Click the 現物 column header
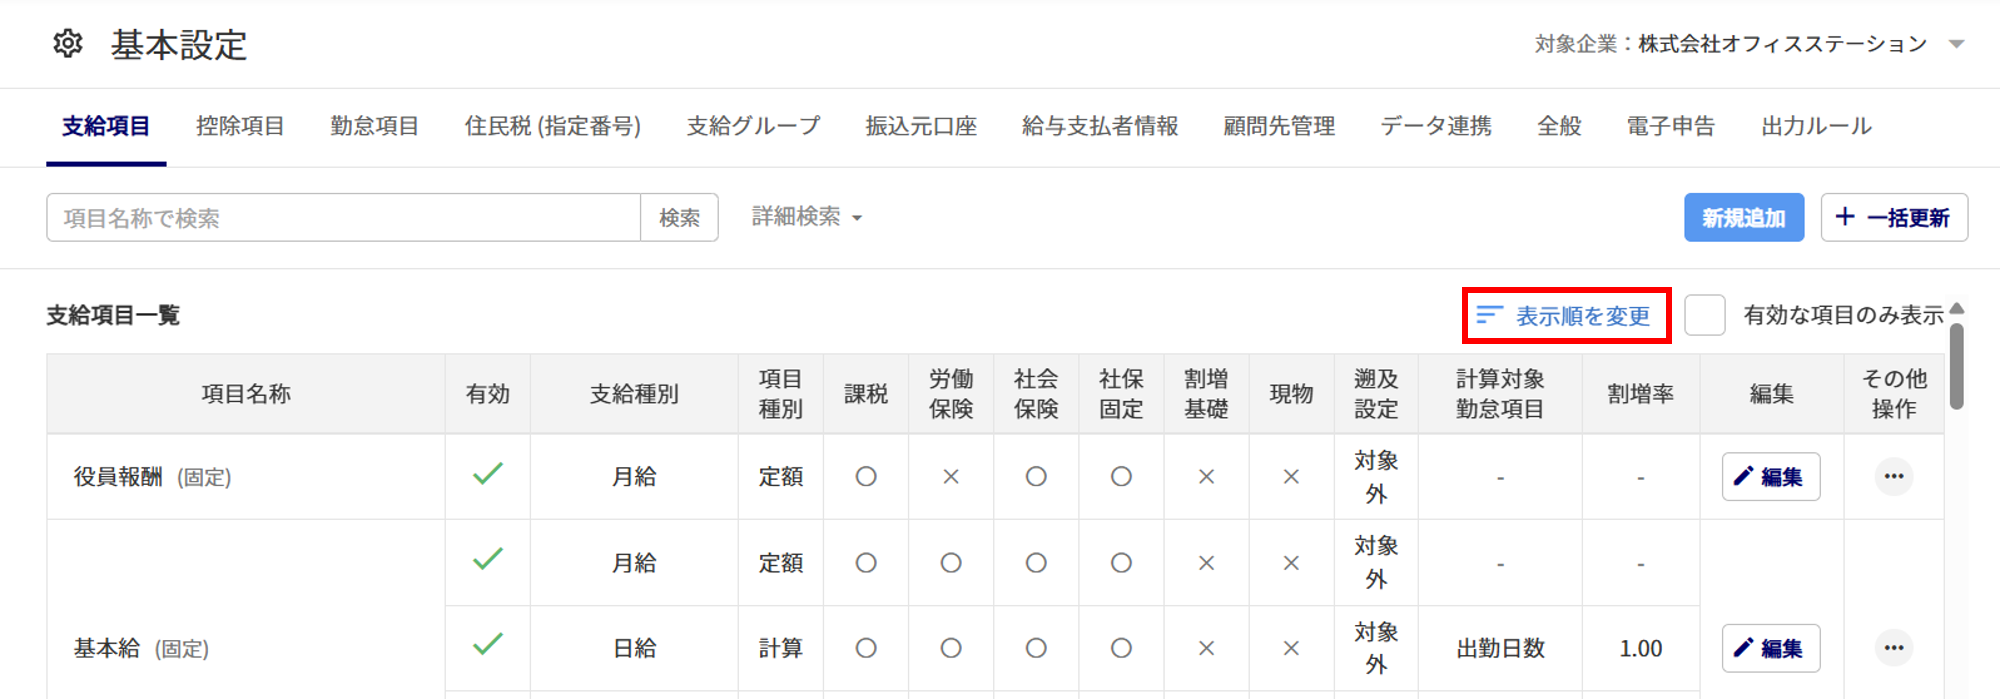This screenshot has width=2000, height=699. pyautogui.click(x=1291, y=394)
